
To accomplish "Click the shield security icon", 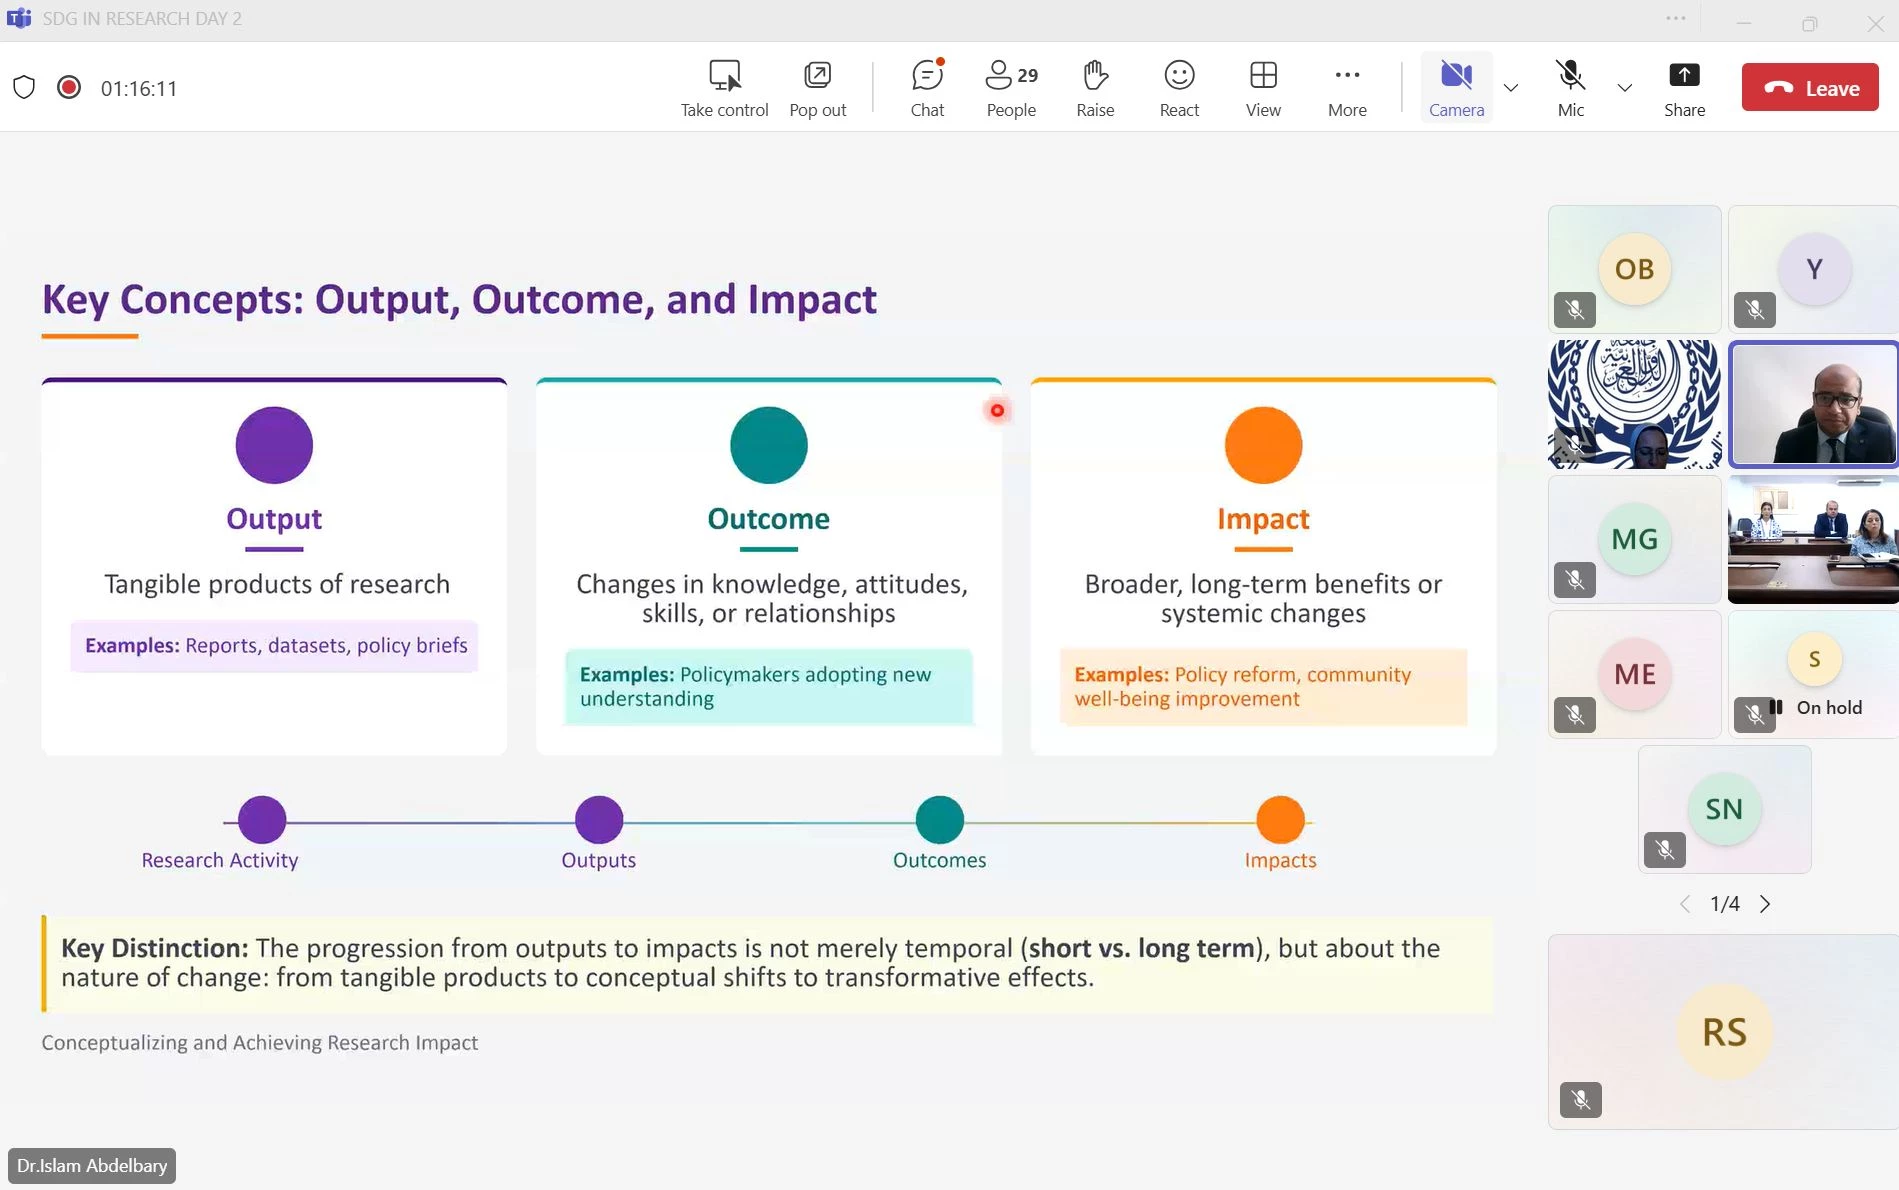I will 24,88.
